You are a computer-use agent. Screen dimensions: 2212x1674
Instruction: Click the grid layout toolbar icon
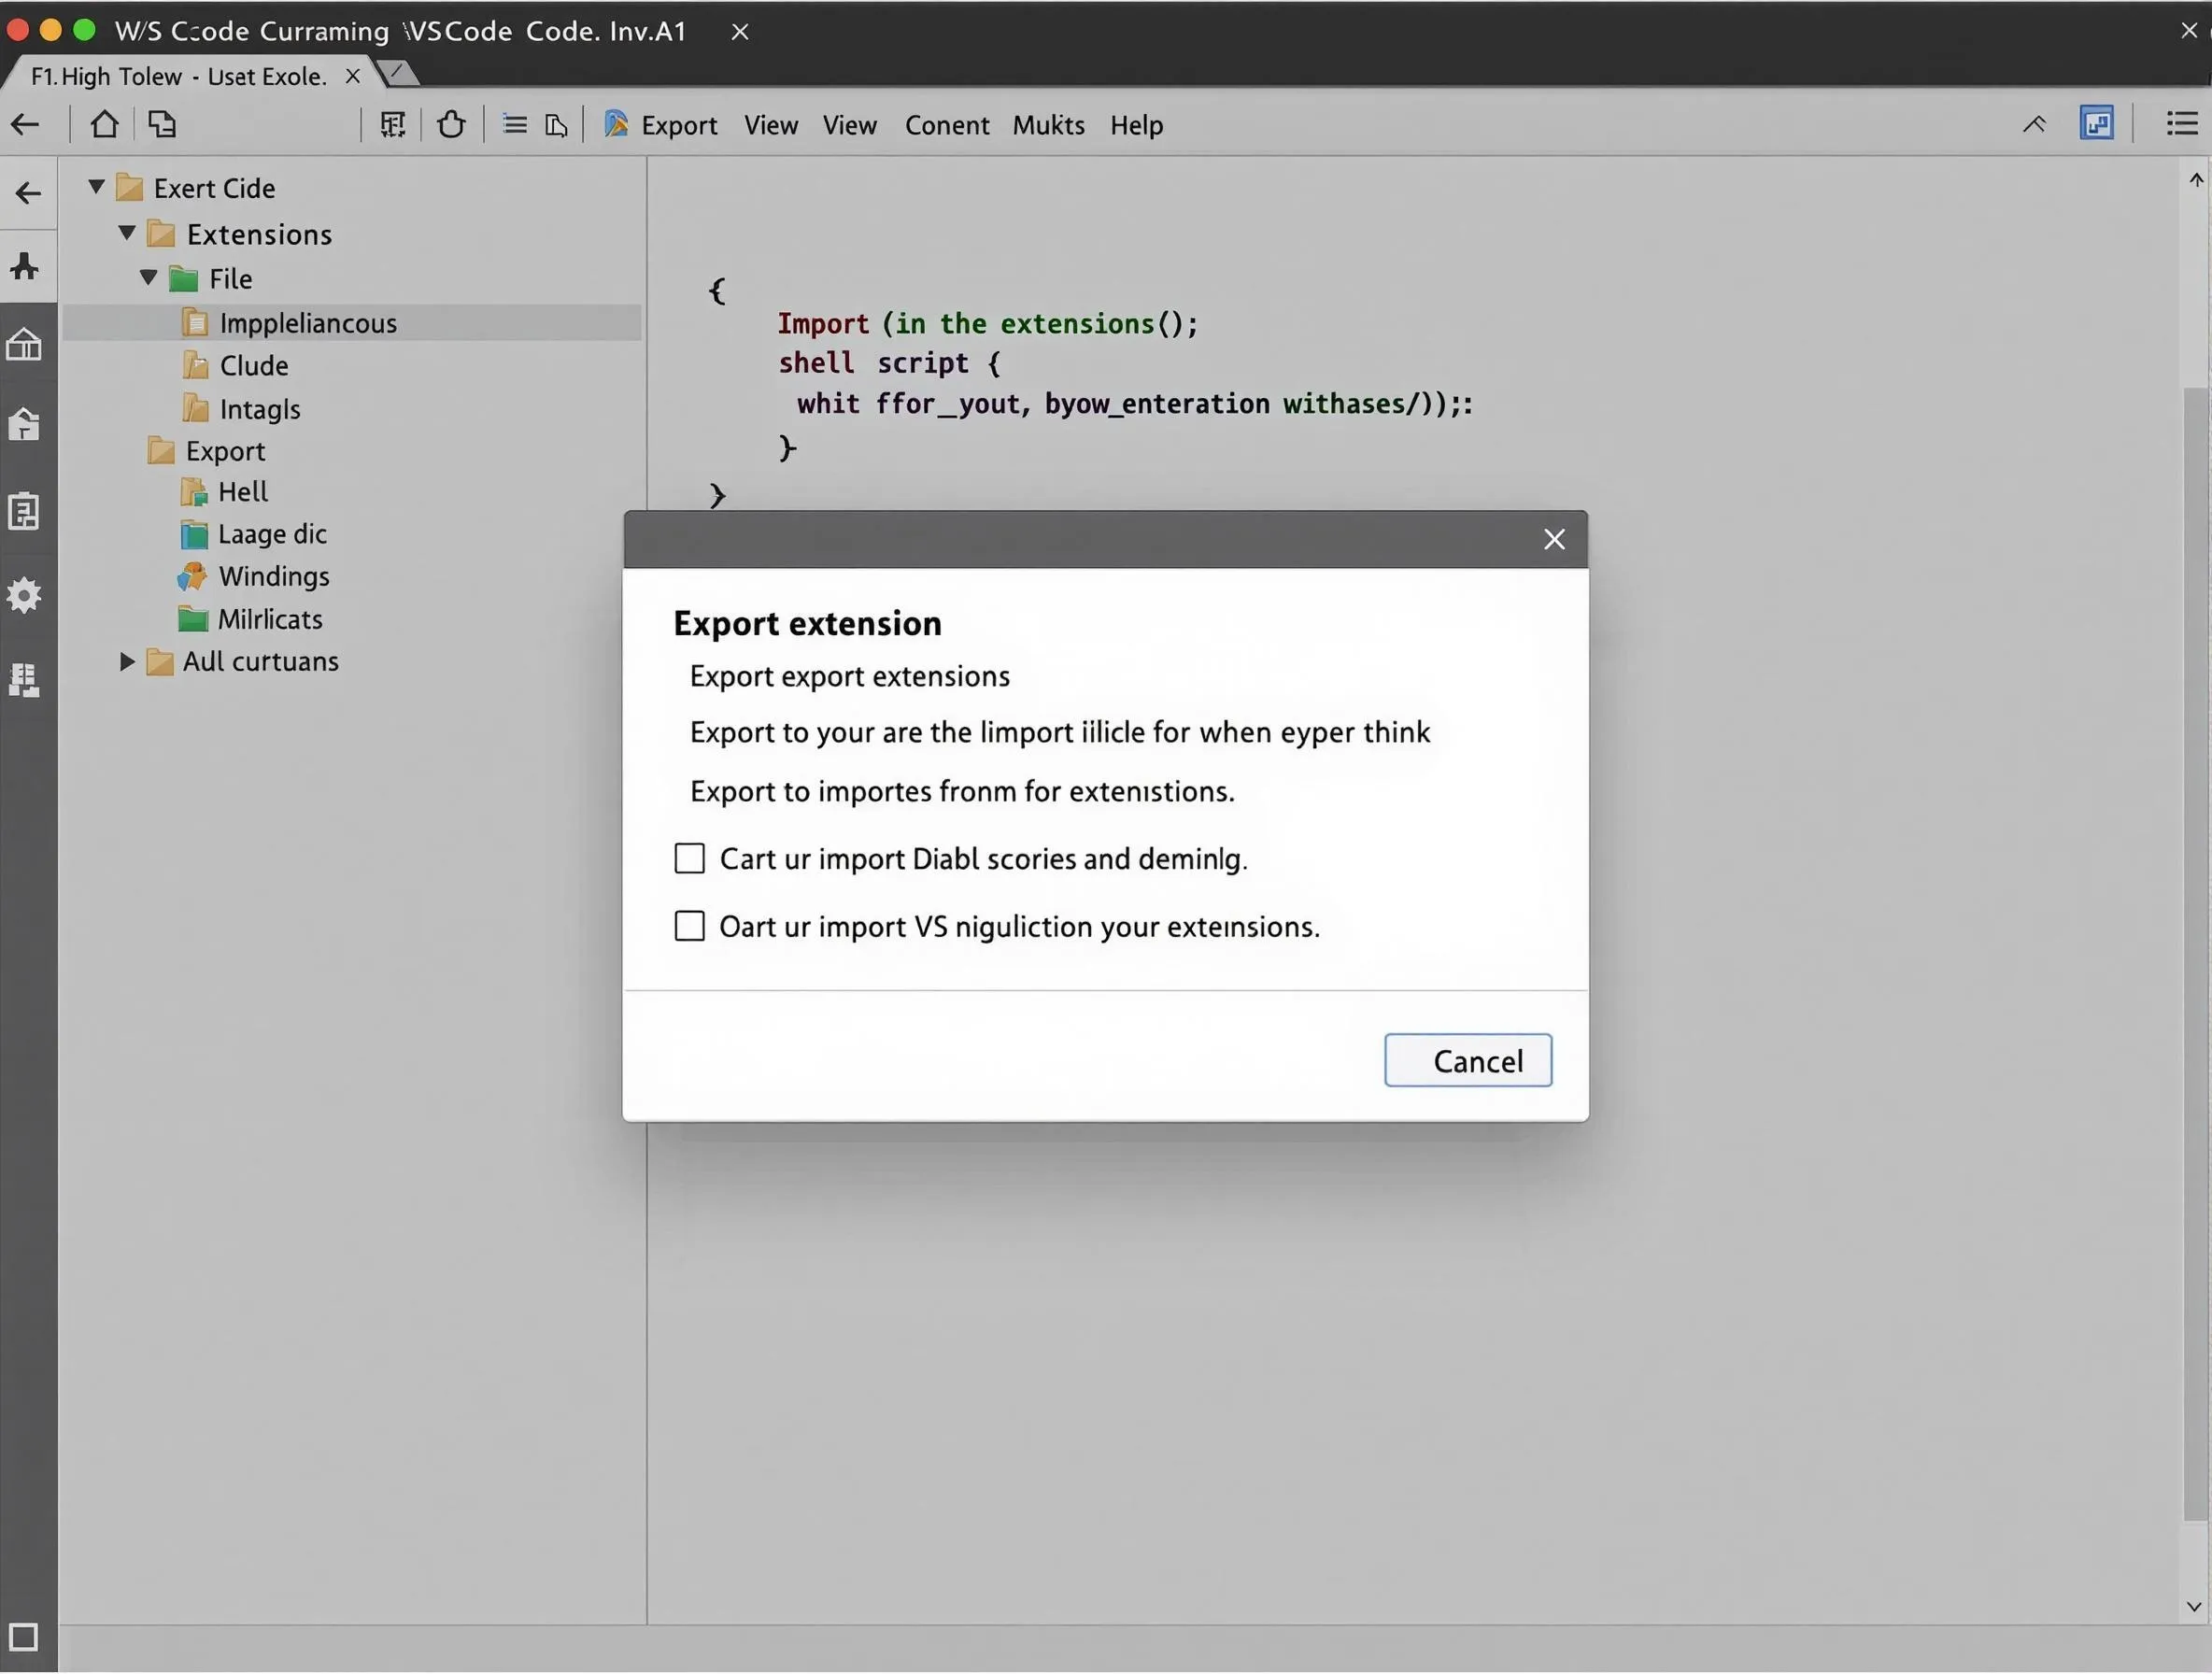(x=393, y=125)
